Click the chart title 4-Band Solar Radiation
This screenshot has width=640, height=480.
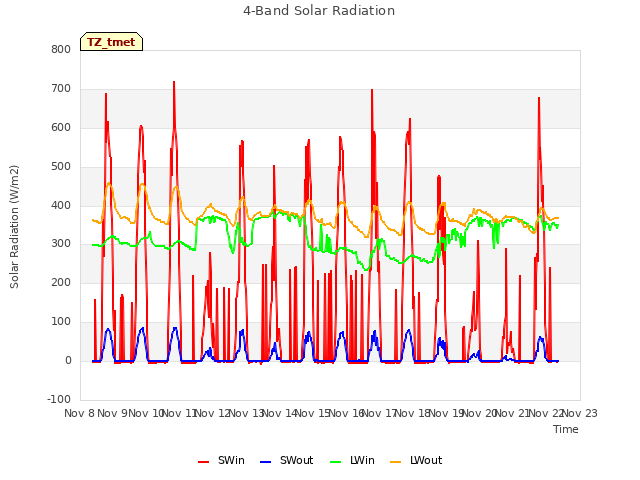pos(319,11)
